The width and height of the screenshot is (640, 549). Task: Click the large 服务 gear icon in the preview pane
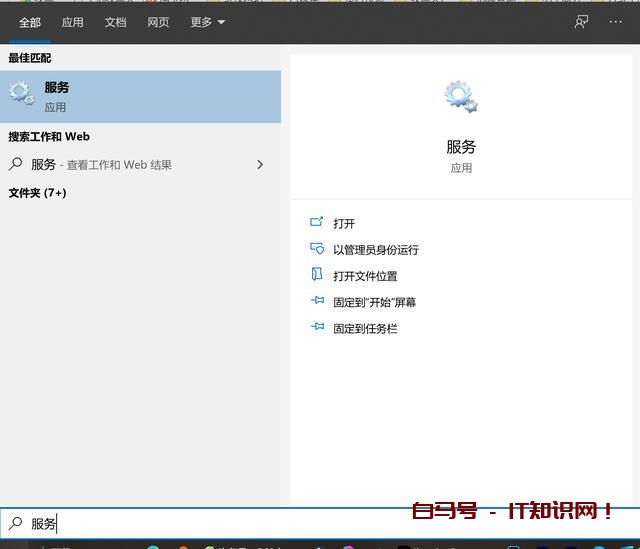pos(461,97)
